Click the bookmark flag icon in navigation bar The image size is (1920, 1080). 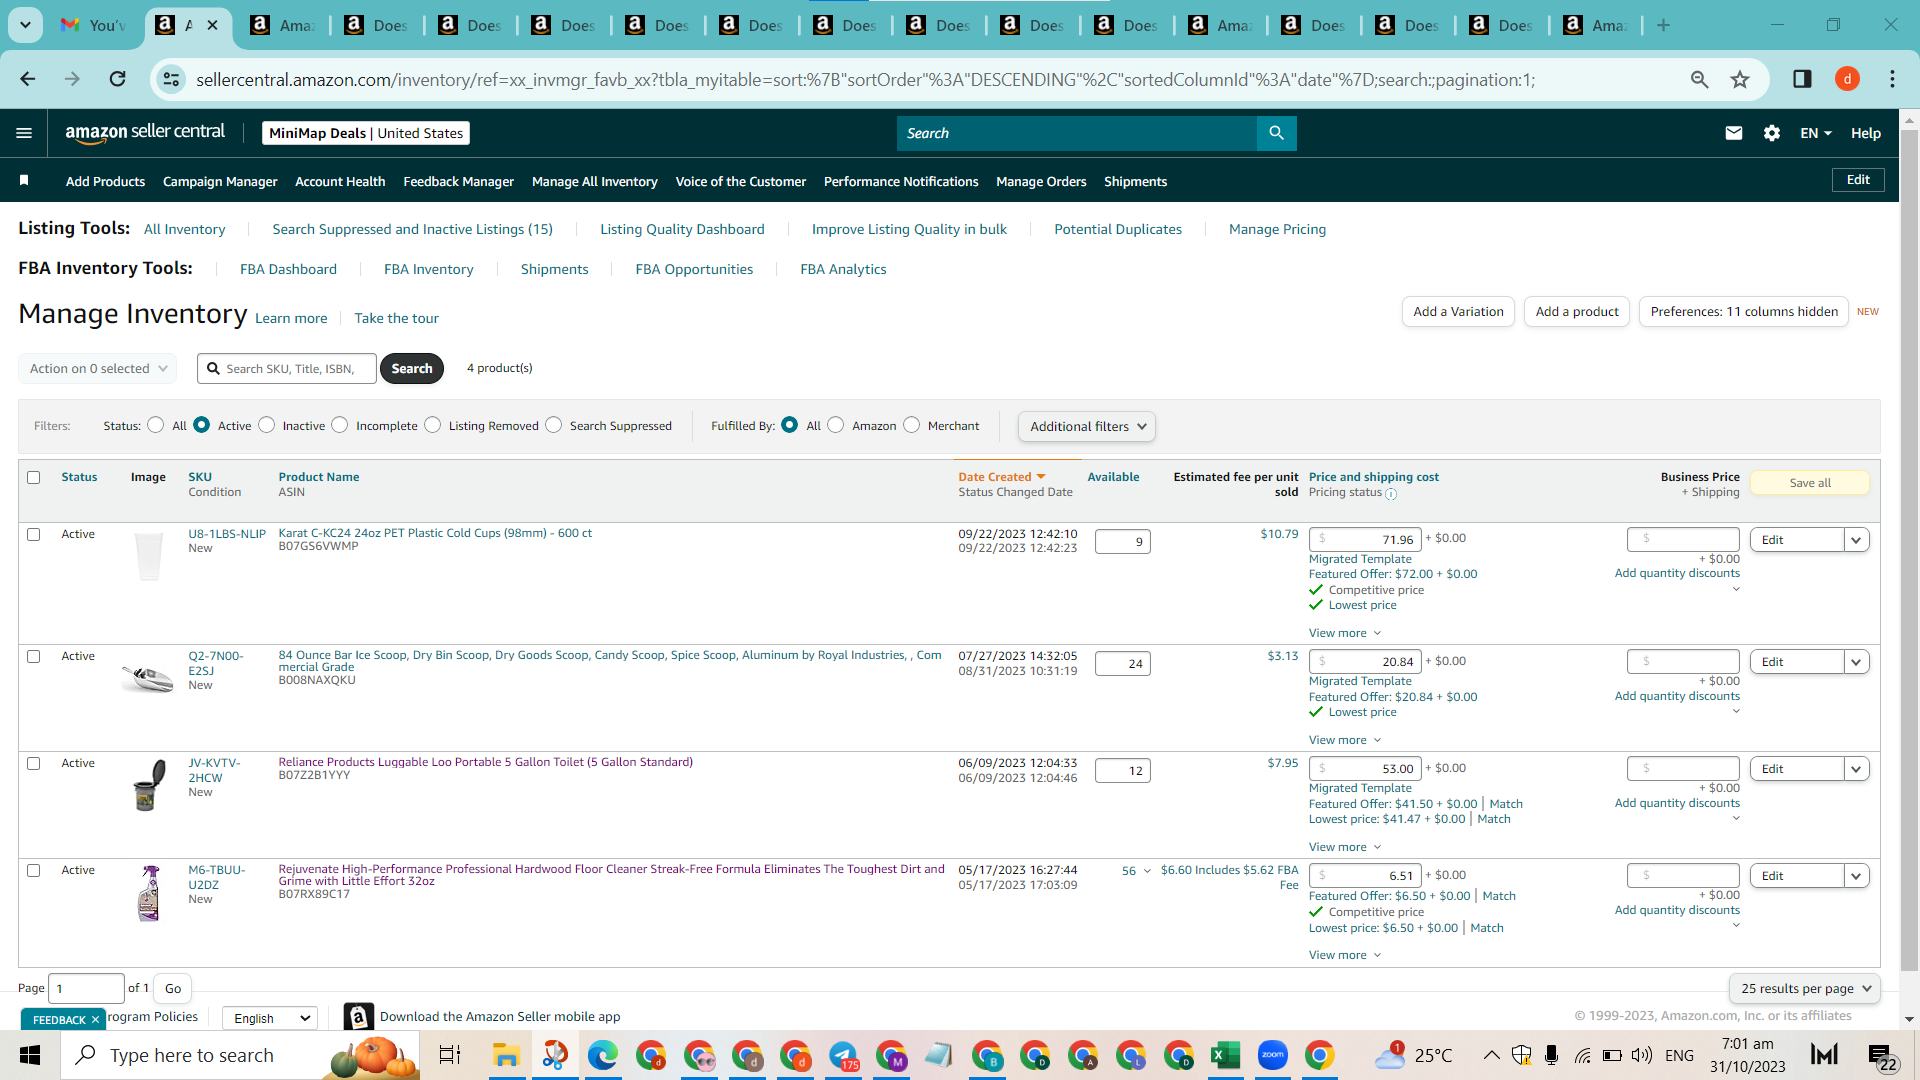click(24, 180)
